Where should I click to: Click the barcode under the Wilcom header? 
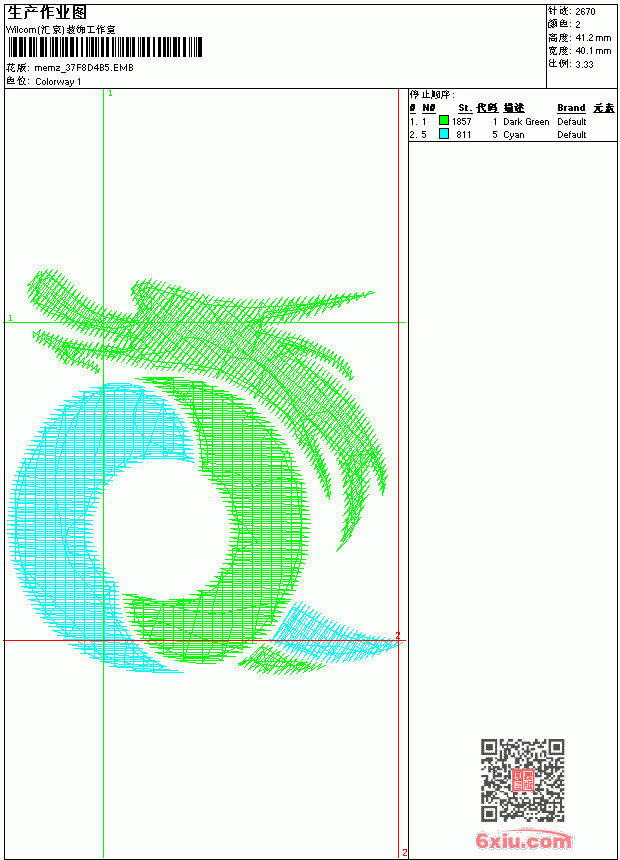pos(105,48)
